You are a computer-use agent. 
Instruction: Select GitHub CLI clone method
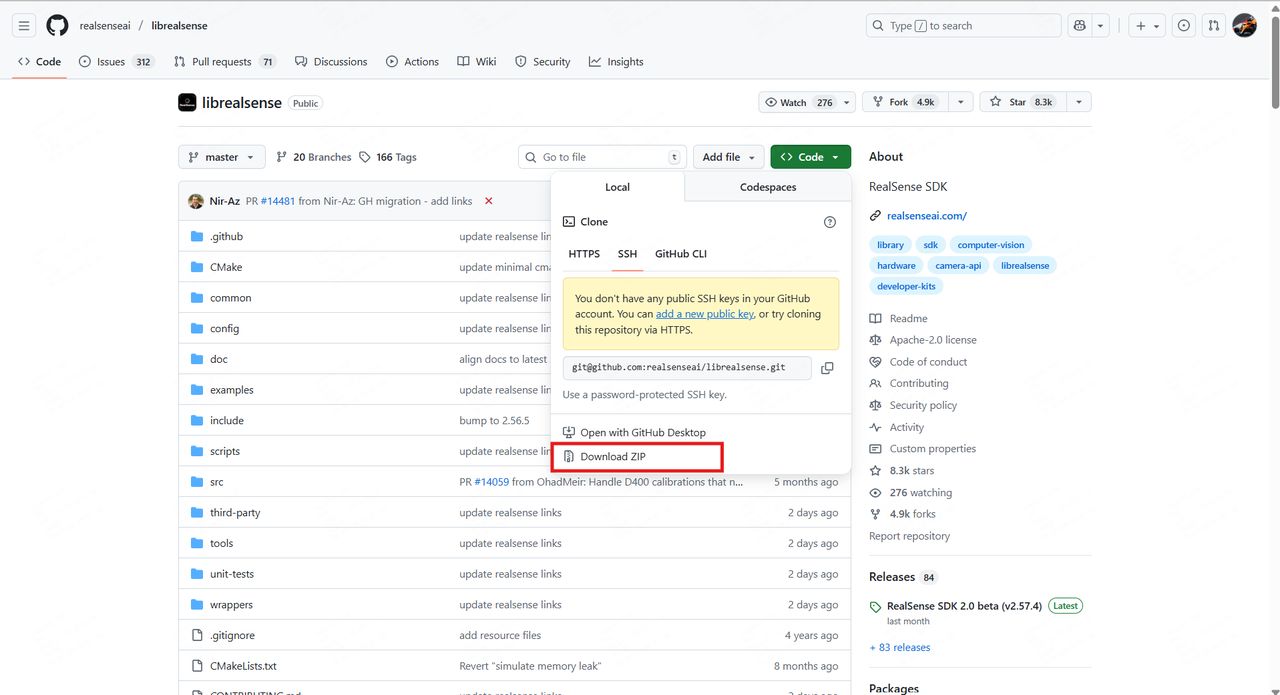[681, 254]
